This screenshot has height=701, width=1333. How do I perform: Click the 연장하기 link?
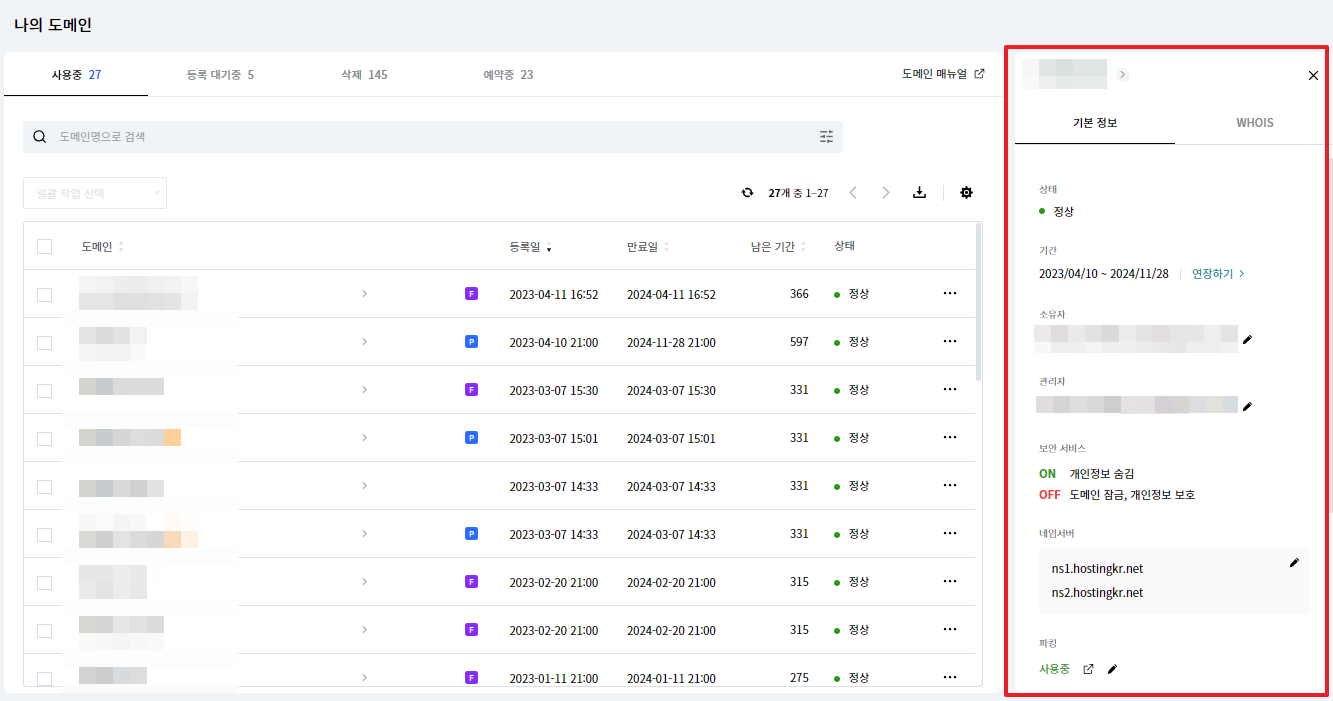pos(1218,274)
